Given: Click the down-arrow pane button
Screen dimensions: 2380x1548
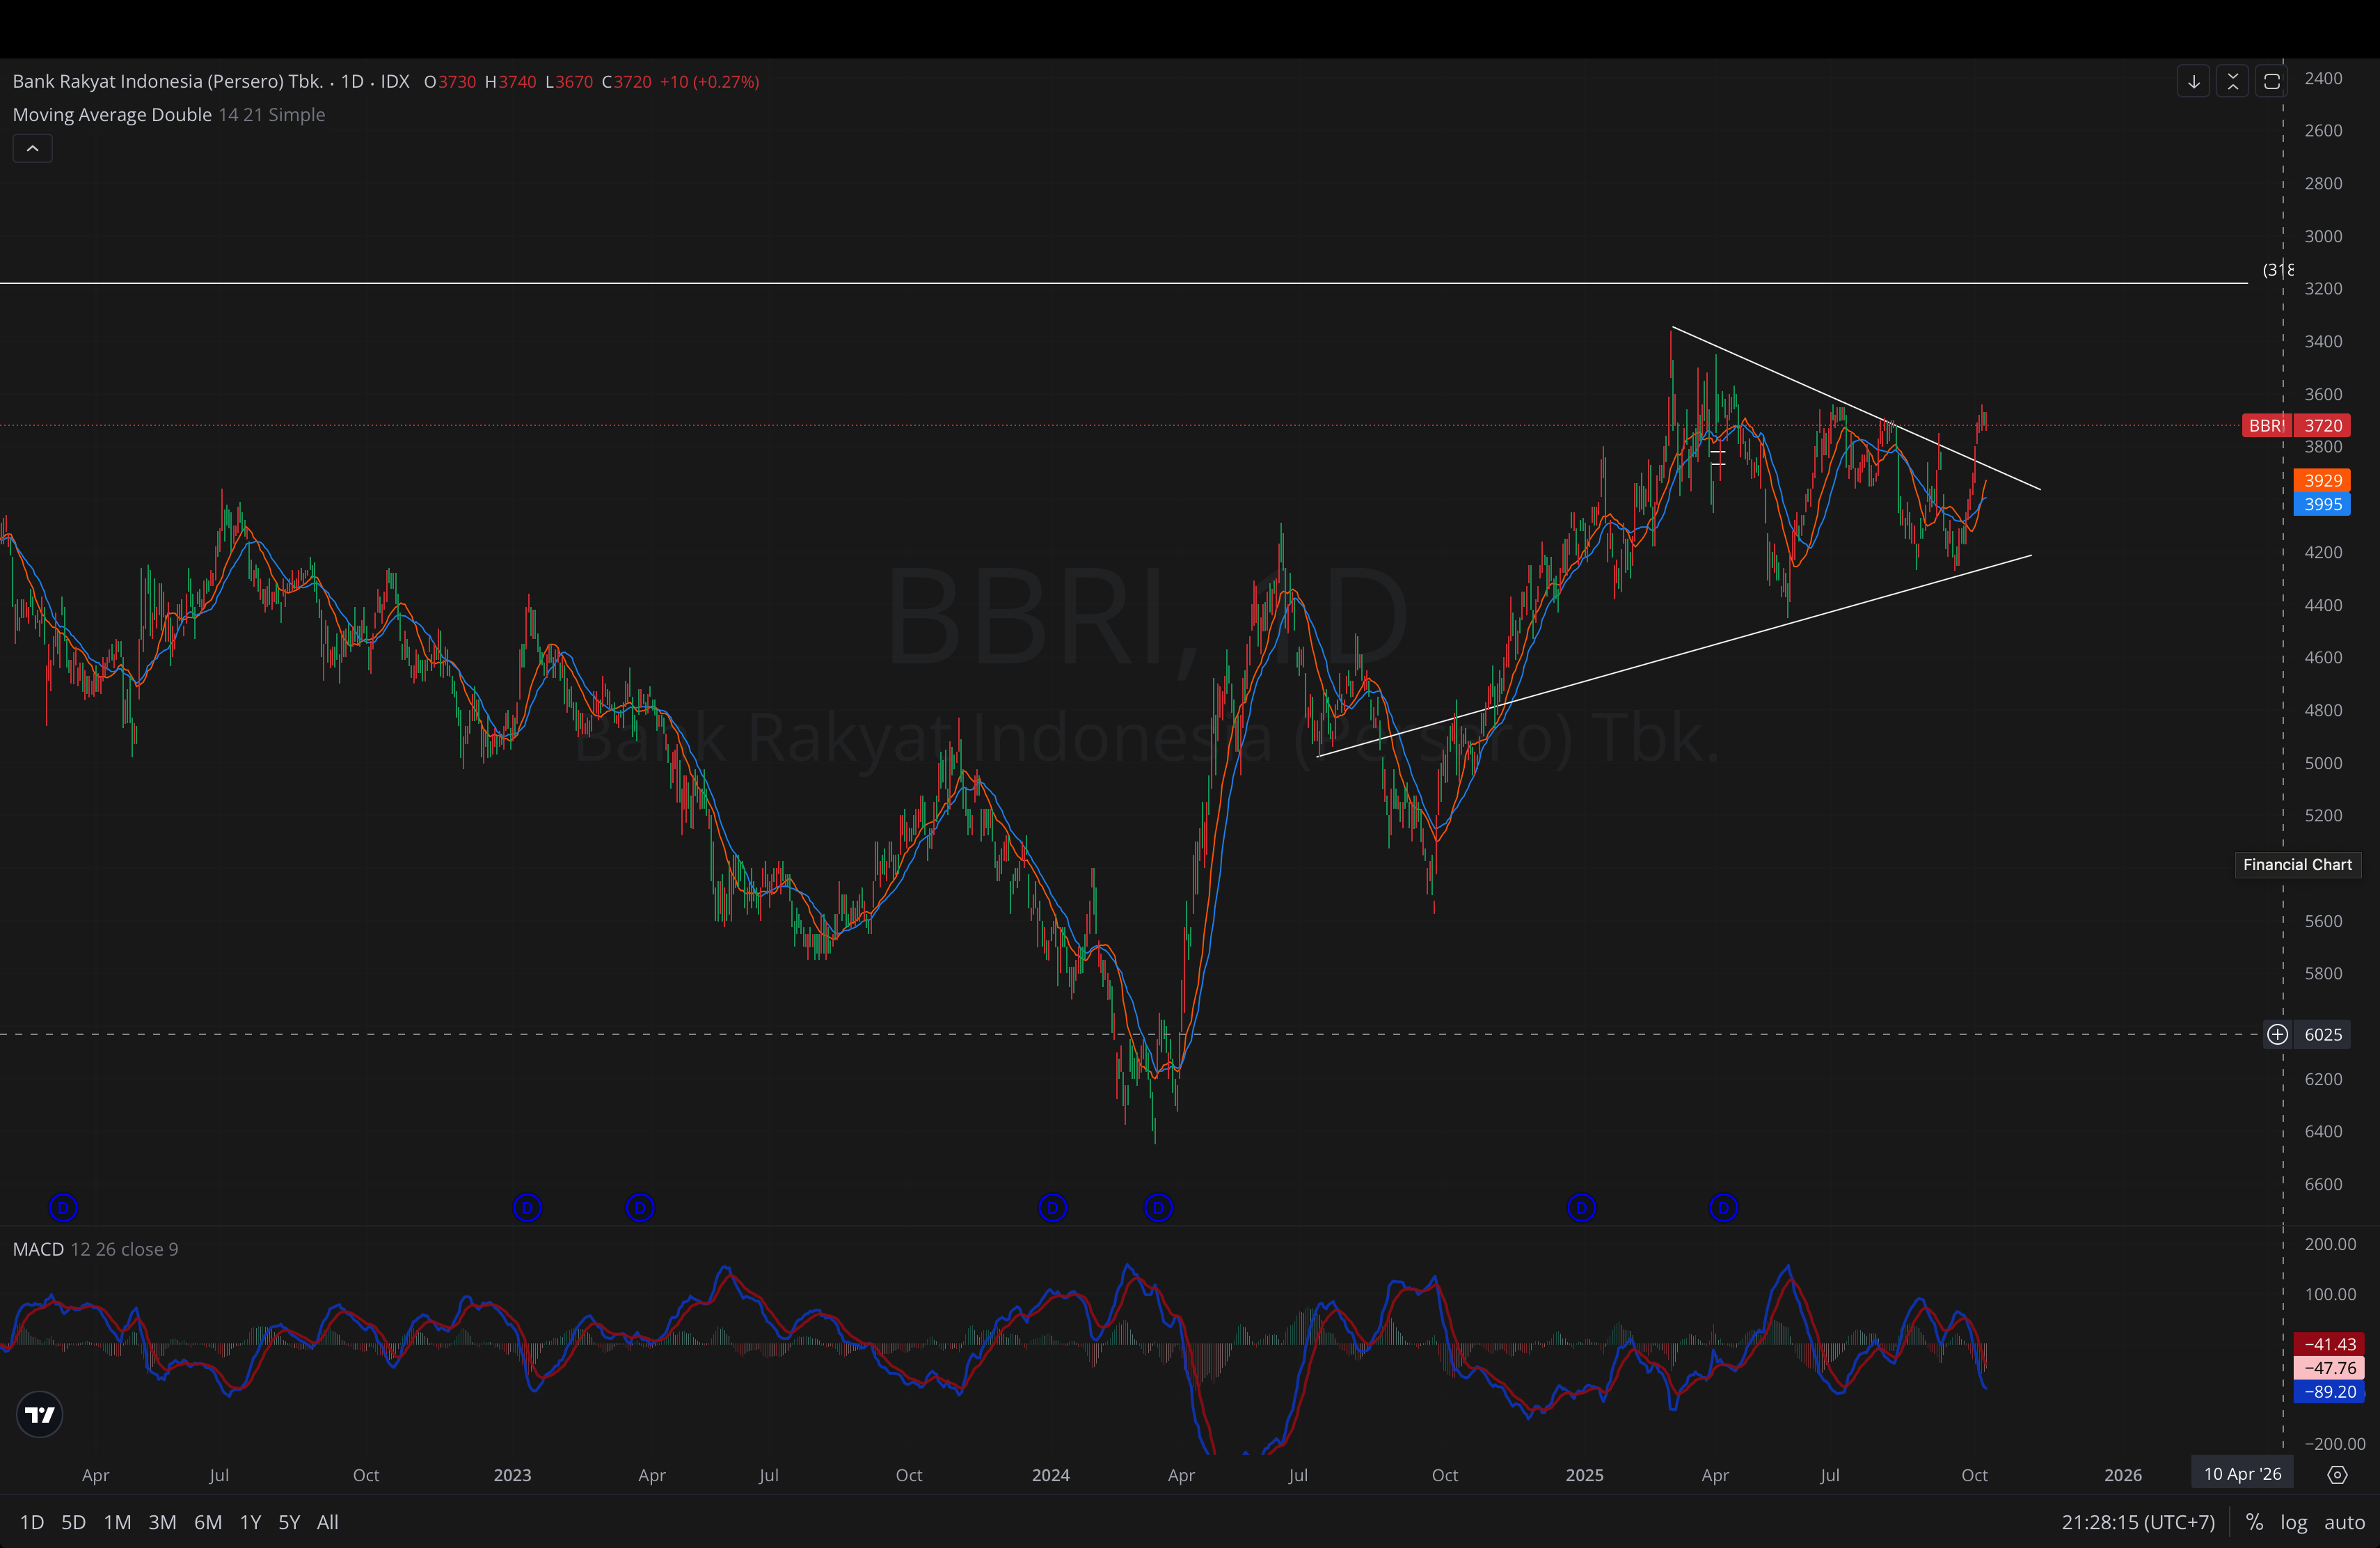Looking at the screenshot, I should tap(2193, 82).
